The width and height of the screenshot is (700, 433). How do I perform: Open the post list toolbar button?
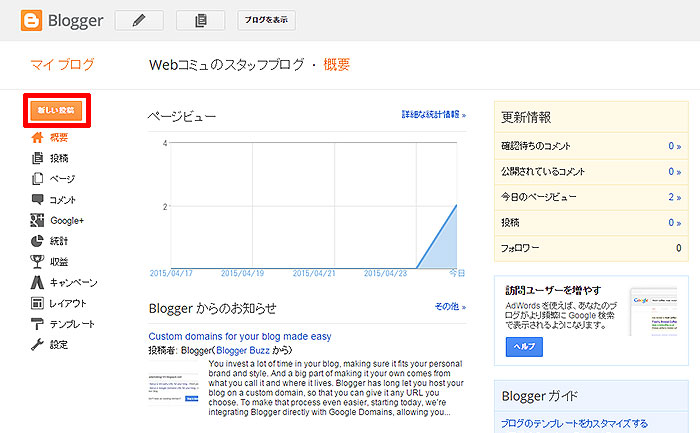tap(200, 21)
